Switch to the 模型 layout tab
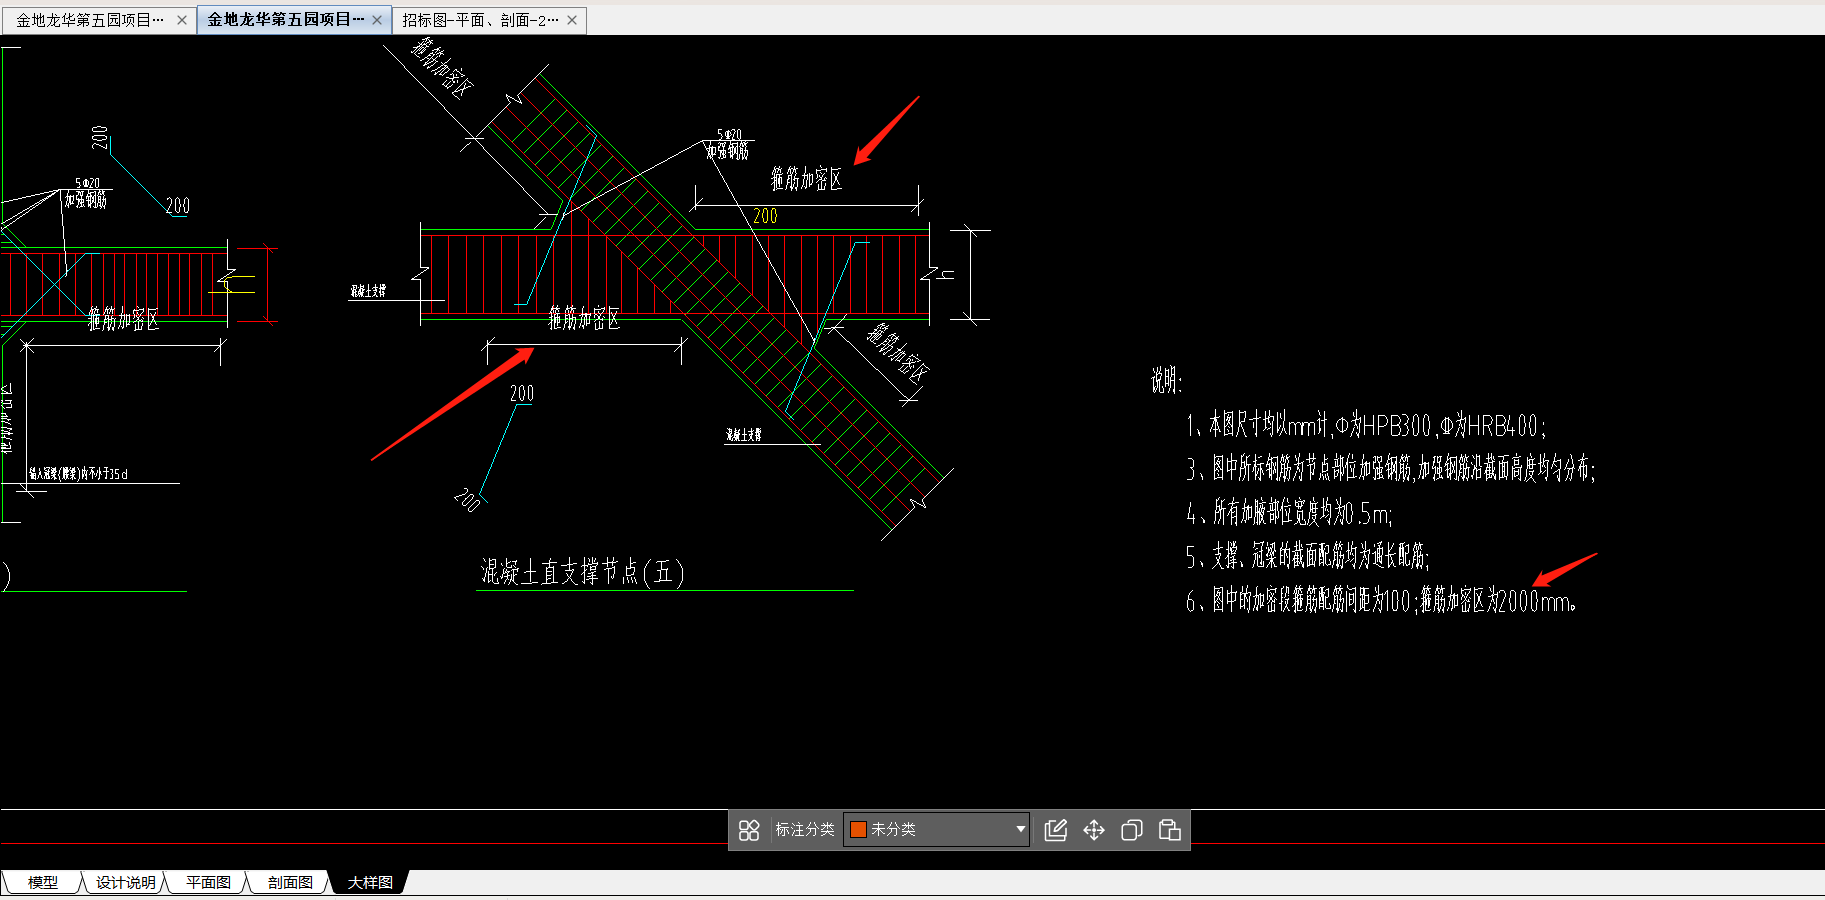The height and width of the screenshot is (900, 1825). click(43, 882)
